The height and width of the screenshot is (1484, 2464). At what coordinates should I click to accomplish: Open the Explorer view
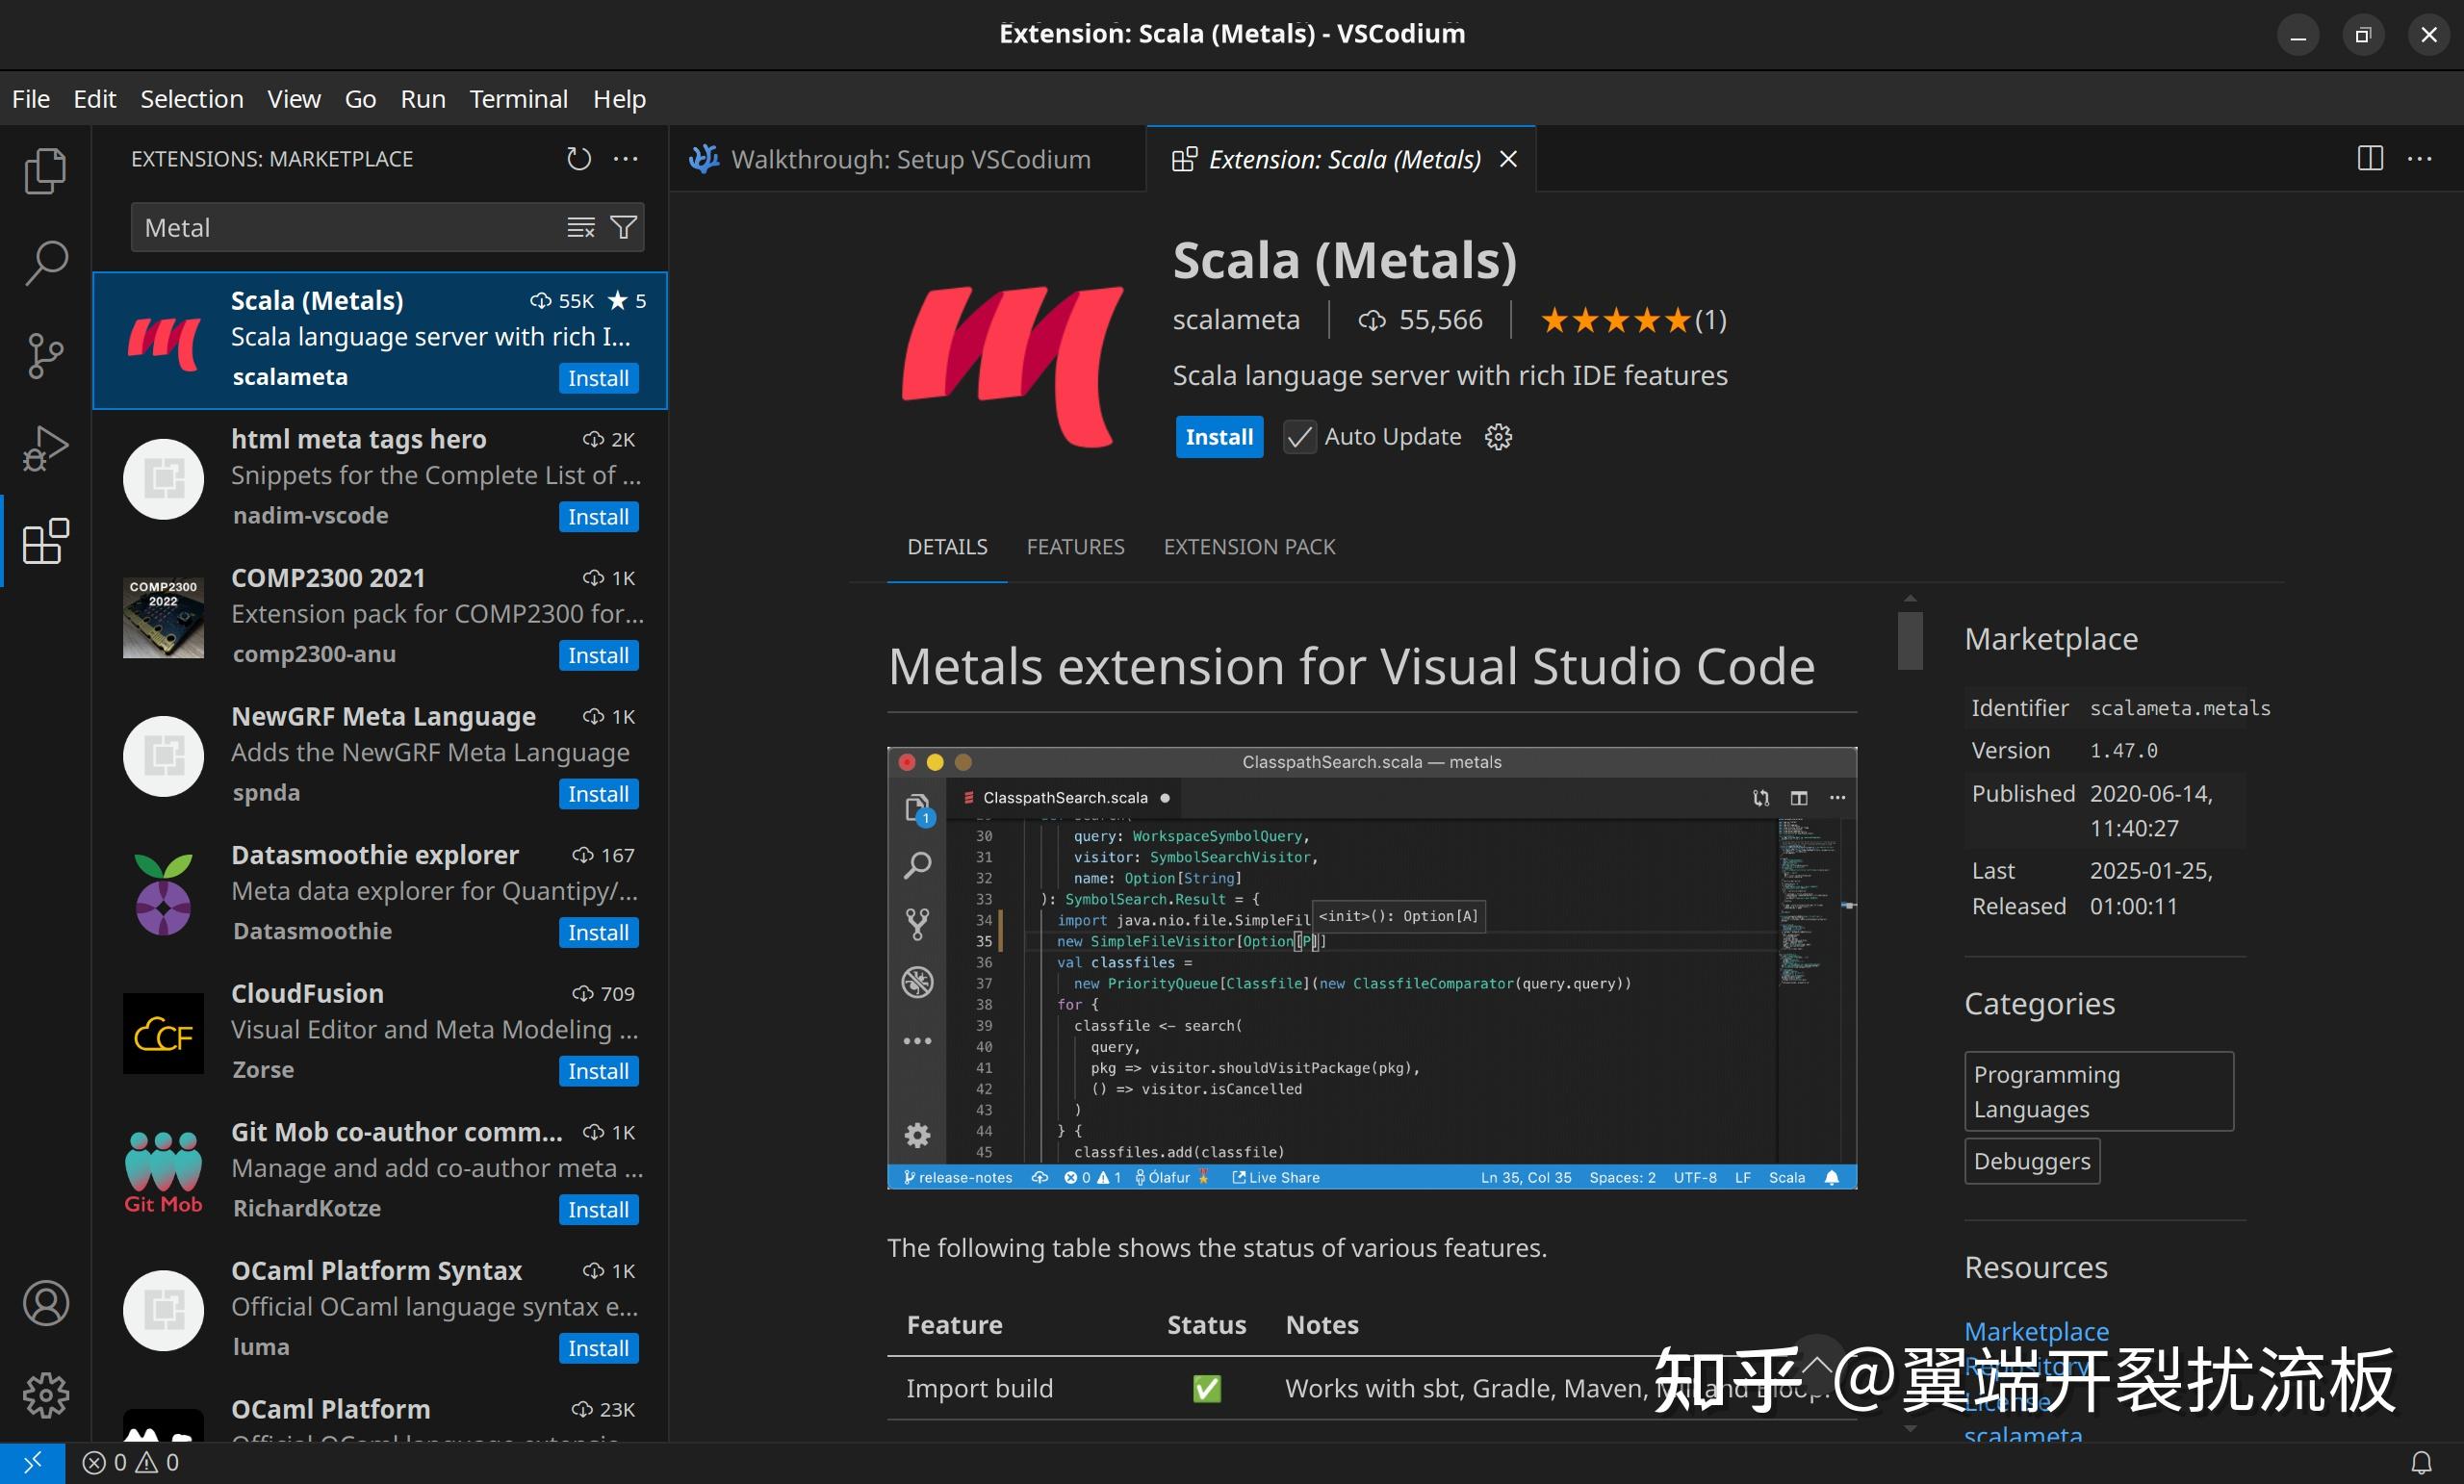pos(44,170)
